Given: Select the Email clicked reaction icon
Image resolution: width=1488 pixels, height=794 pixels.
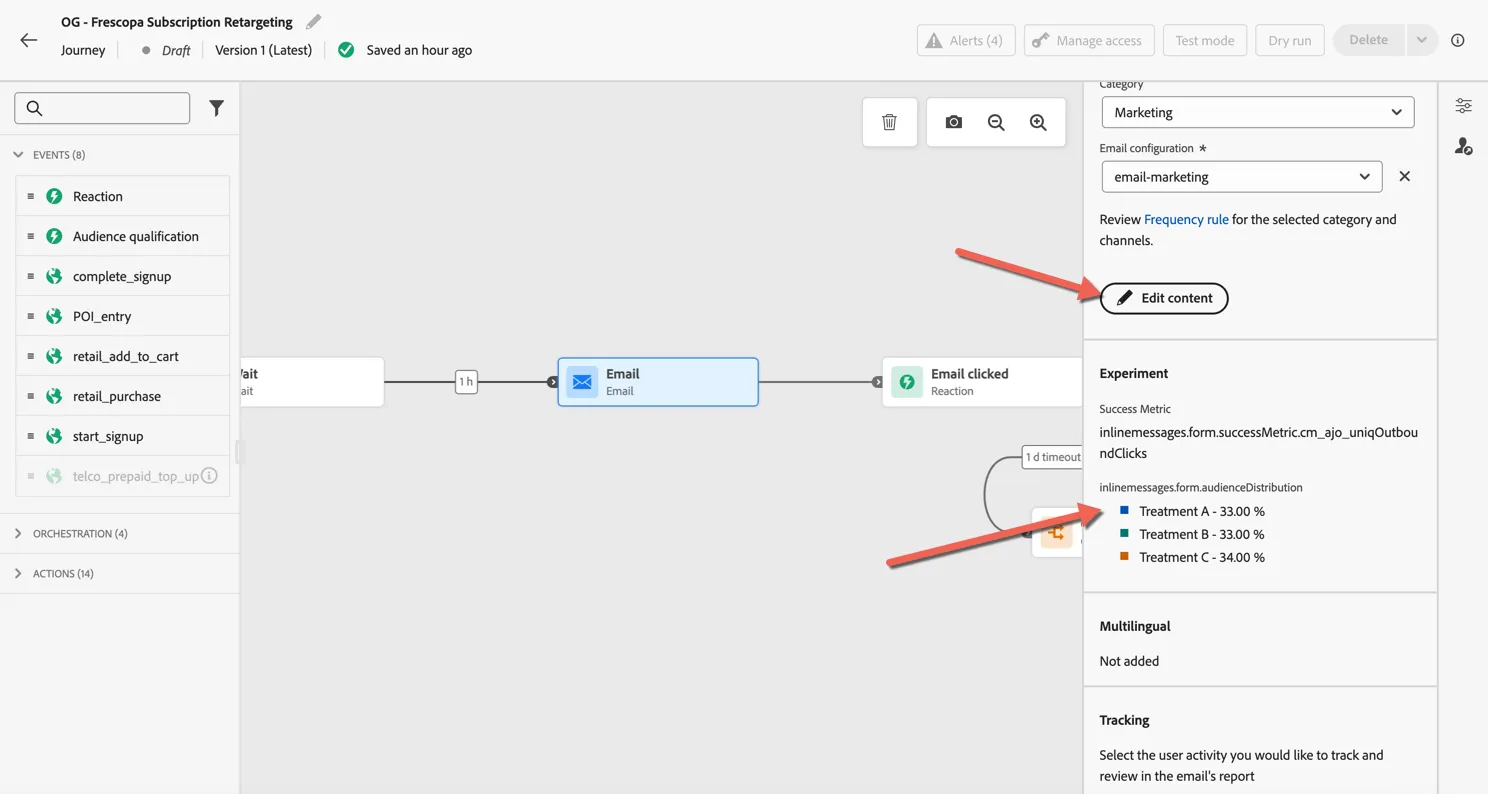Looking at the screenshot, I should pyautogui.click(x=907, y=382).
